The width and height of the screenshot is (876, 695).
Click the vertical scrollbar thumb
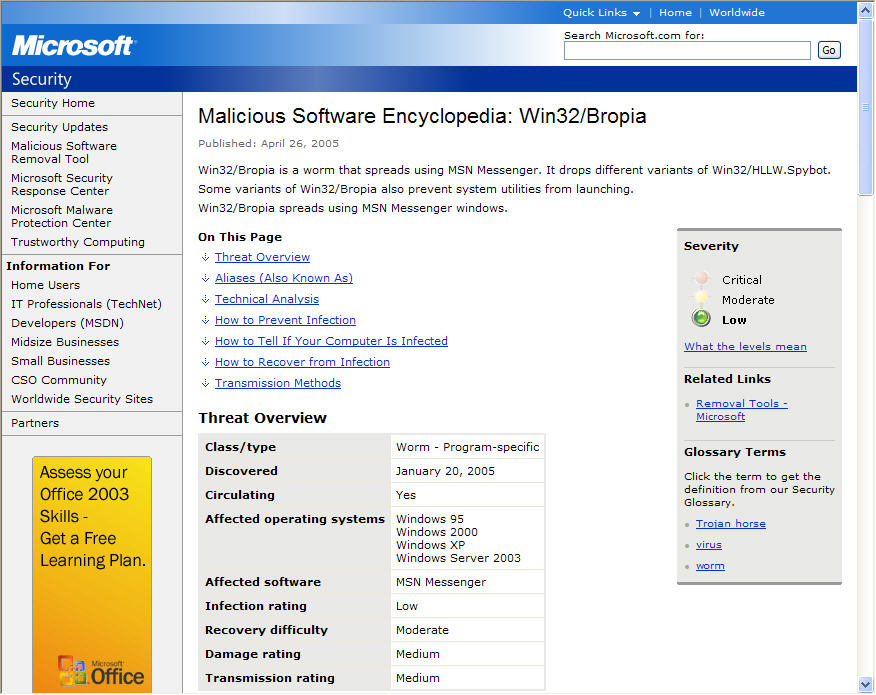point(865,107)
